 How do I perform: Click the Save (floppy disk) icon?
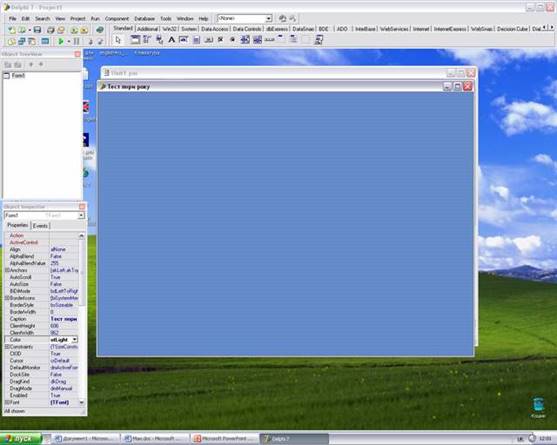pos(37,30)
